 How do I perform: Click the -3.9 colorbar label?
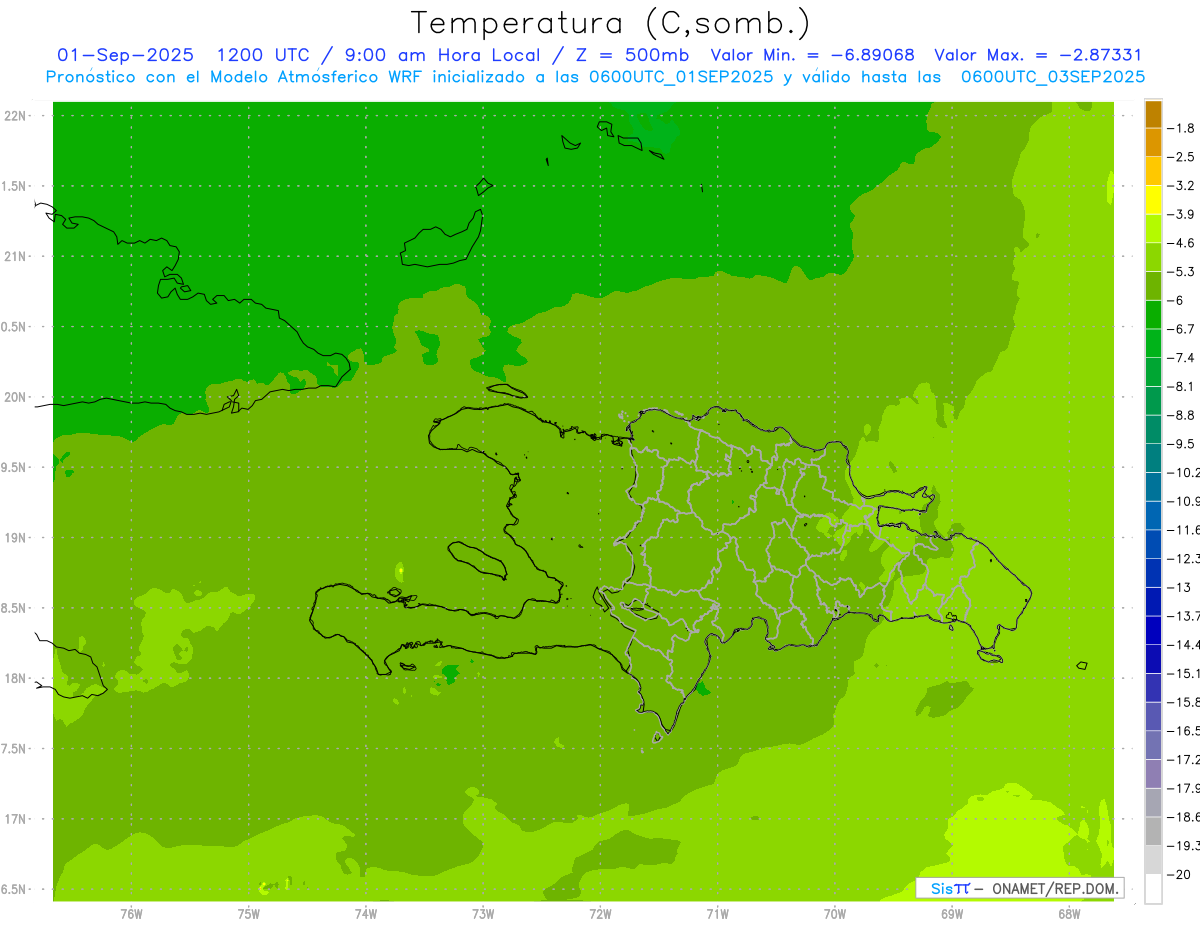[1181, 214]
